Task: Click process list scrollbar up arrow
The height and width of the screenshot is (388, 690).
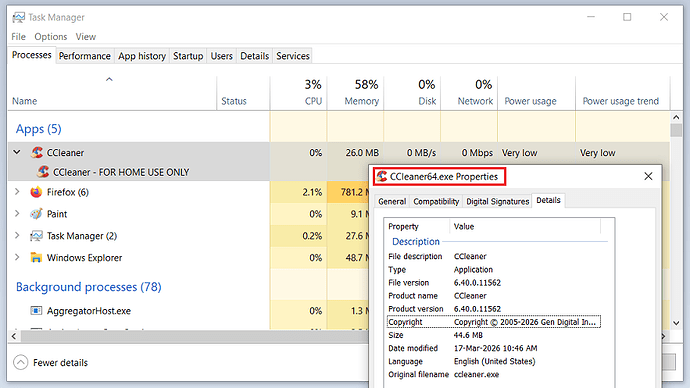Action: pos(676,117)
